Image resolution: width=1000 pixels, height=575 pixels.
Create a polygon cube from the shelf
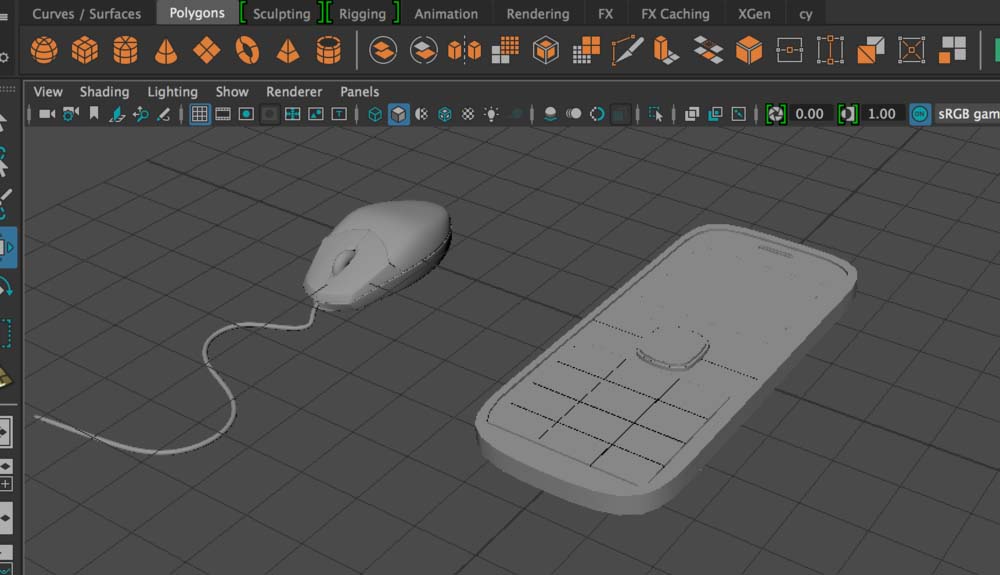[85, 49]
